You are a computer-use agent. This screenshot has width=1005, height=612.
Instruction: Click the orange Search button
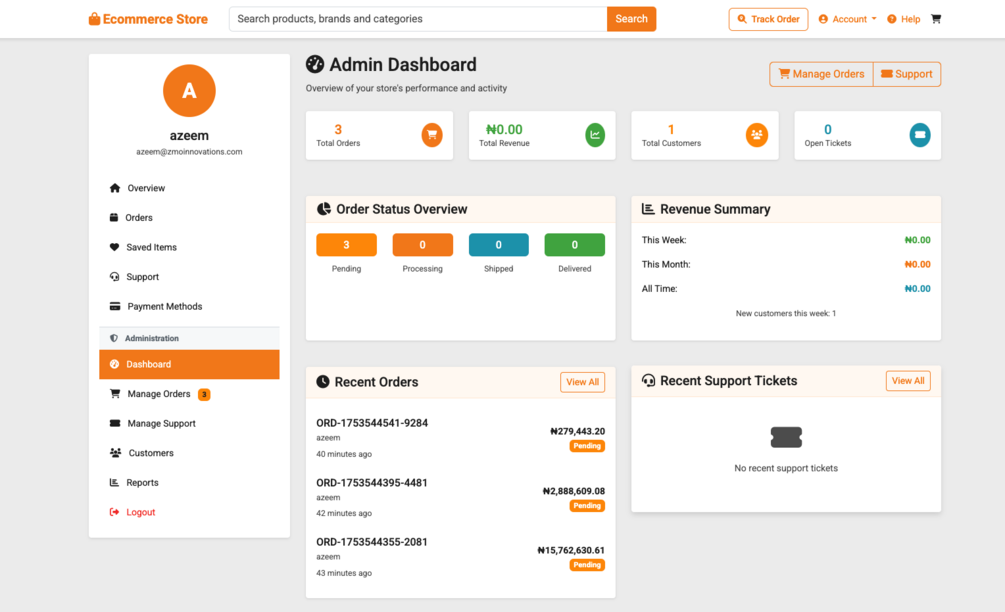[631, 19]
